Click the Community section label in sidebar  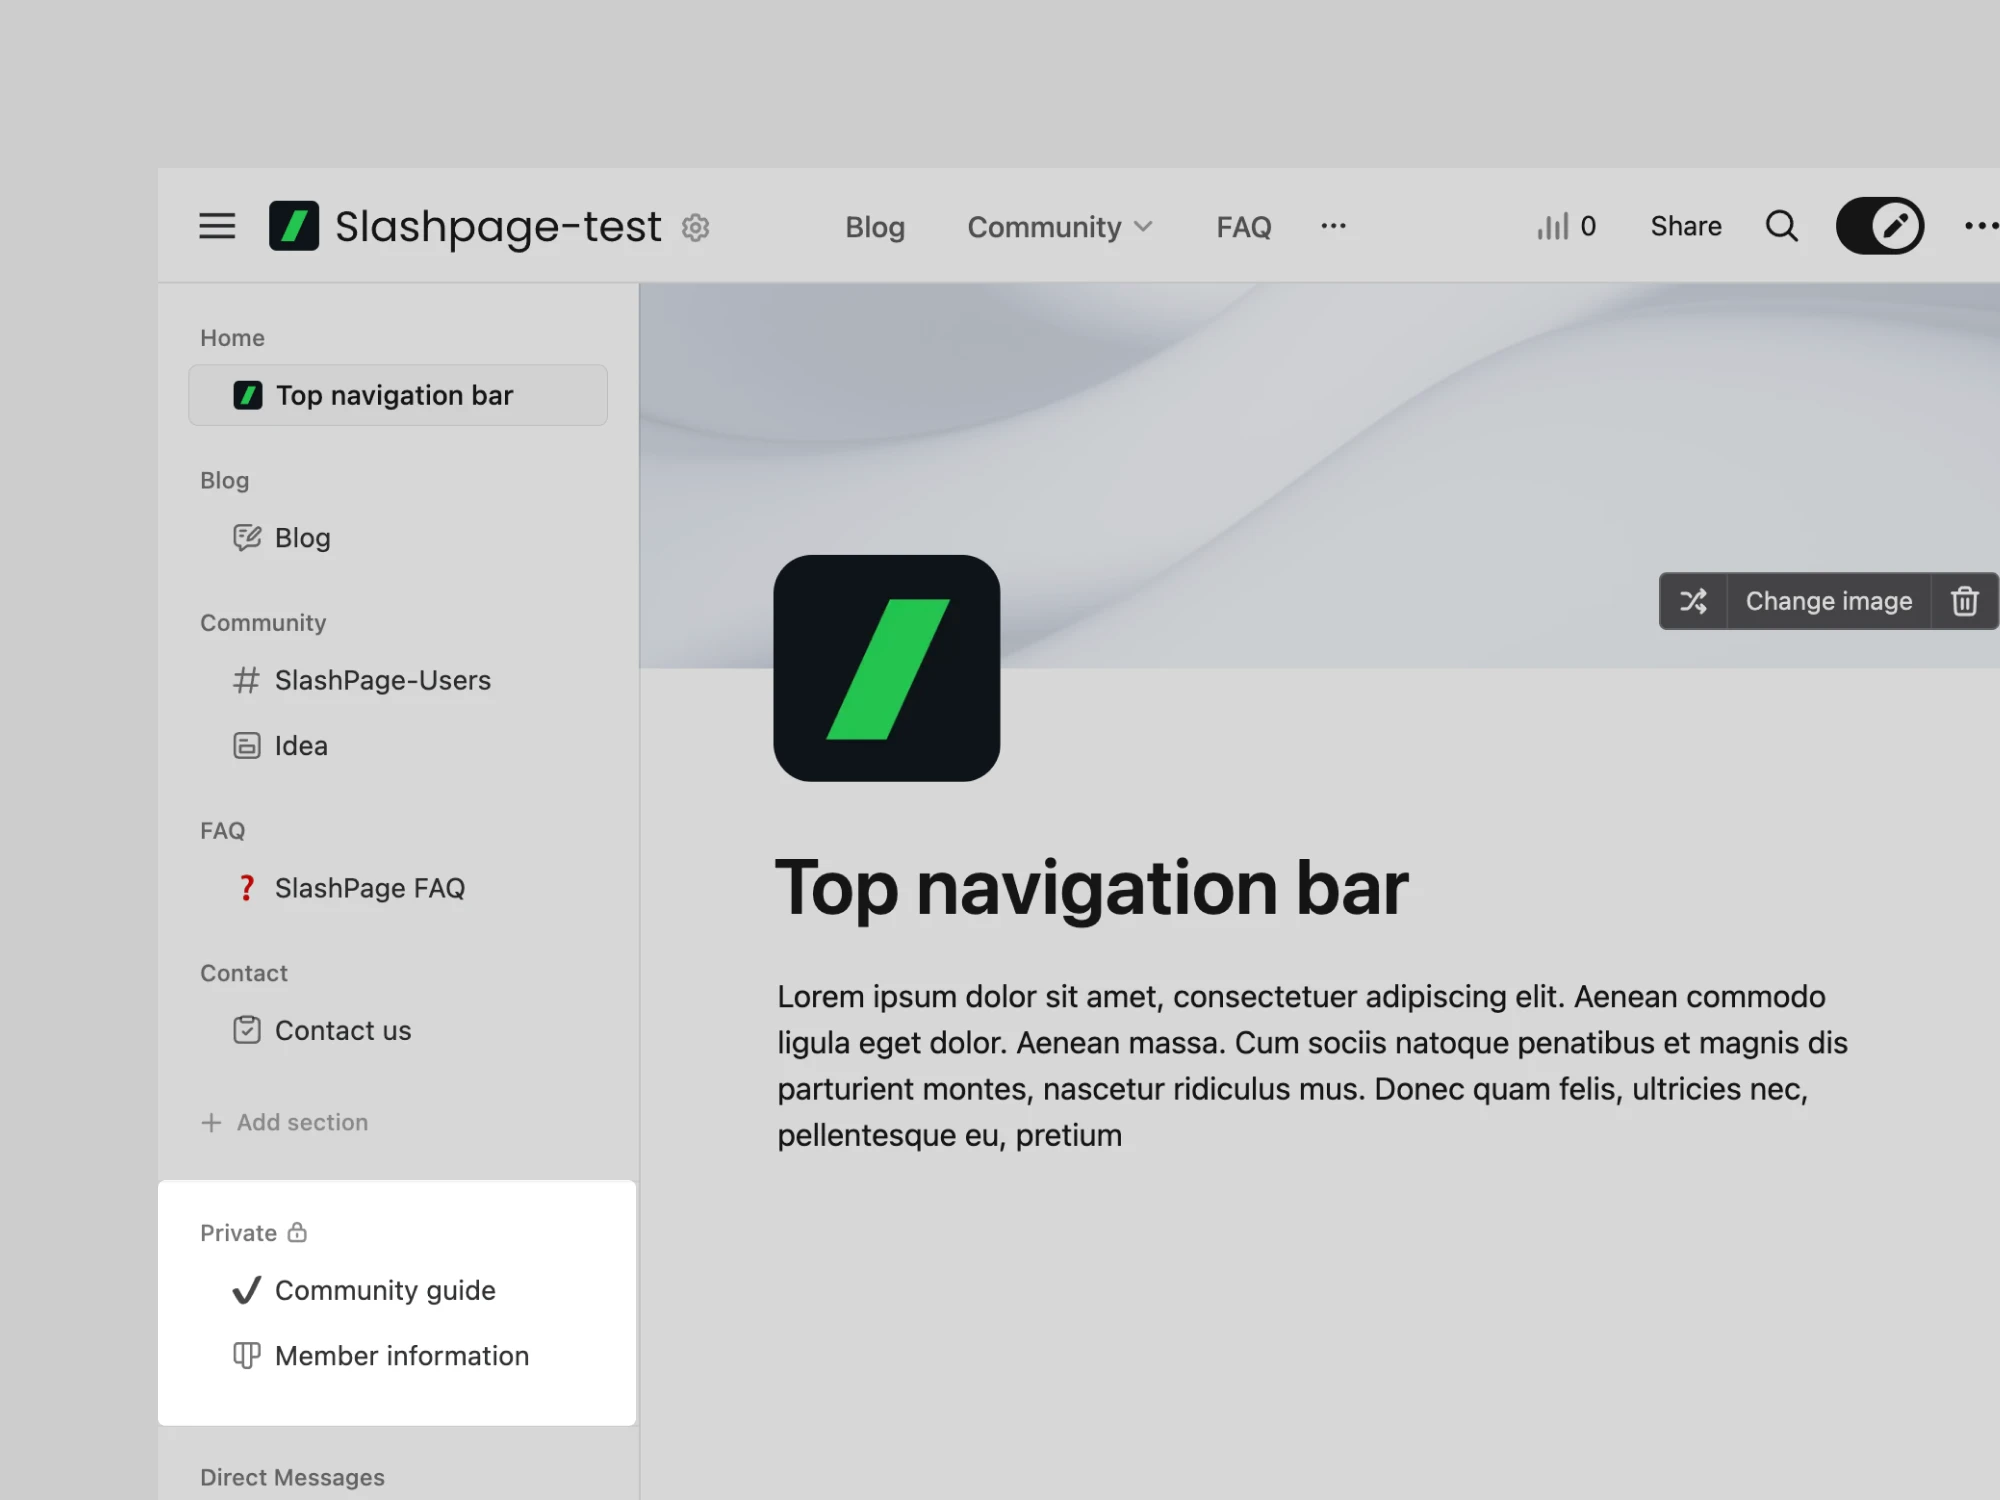263,623
